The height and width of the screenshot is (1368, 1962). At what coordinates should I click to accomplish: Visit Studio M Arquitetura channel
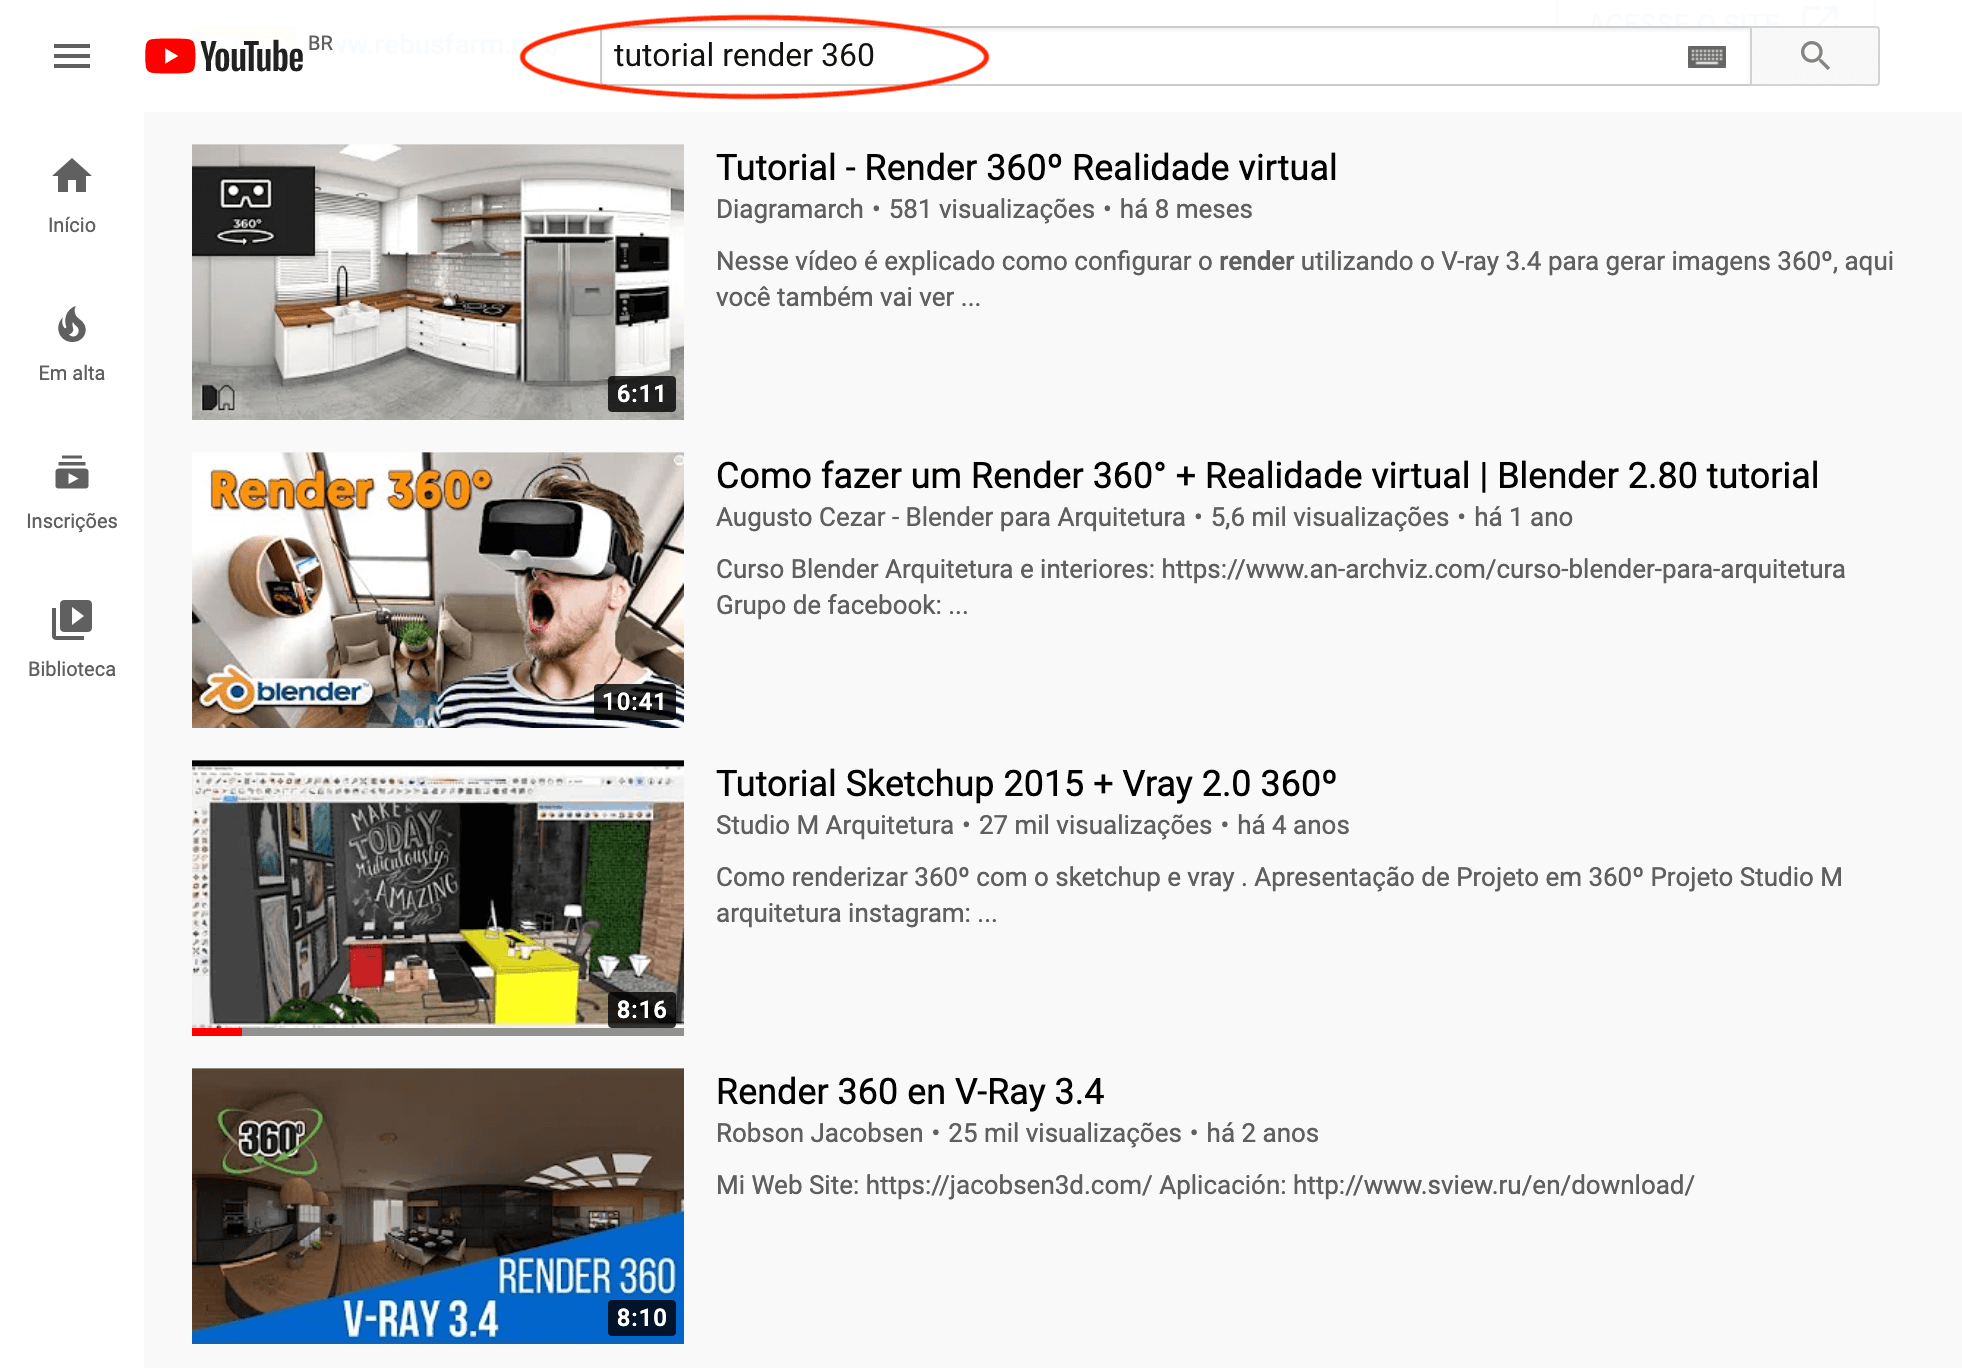coord(835,826)
